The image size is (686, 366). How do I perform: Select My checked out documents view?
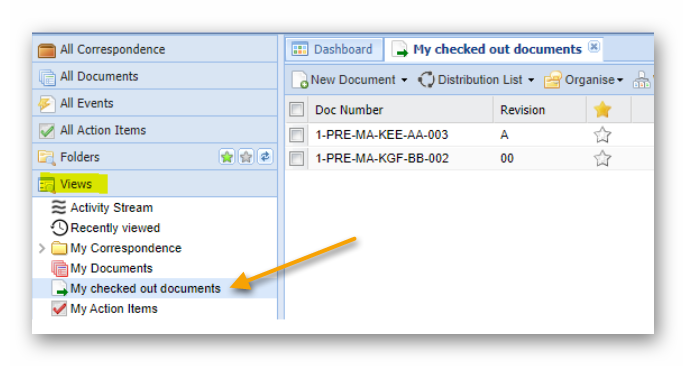click(x=145, y=289)
